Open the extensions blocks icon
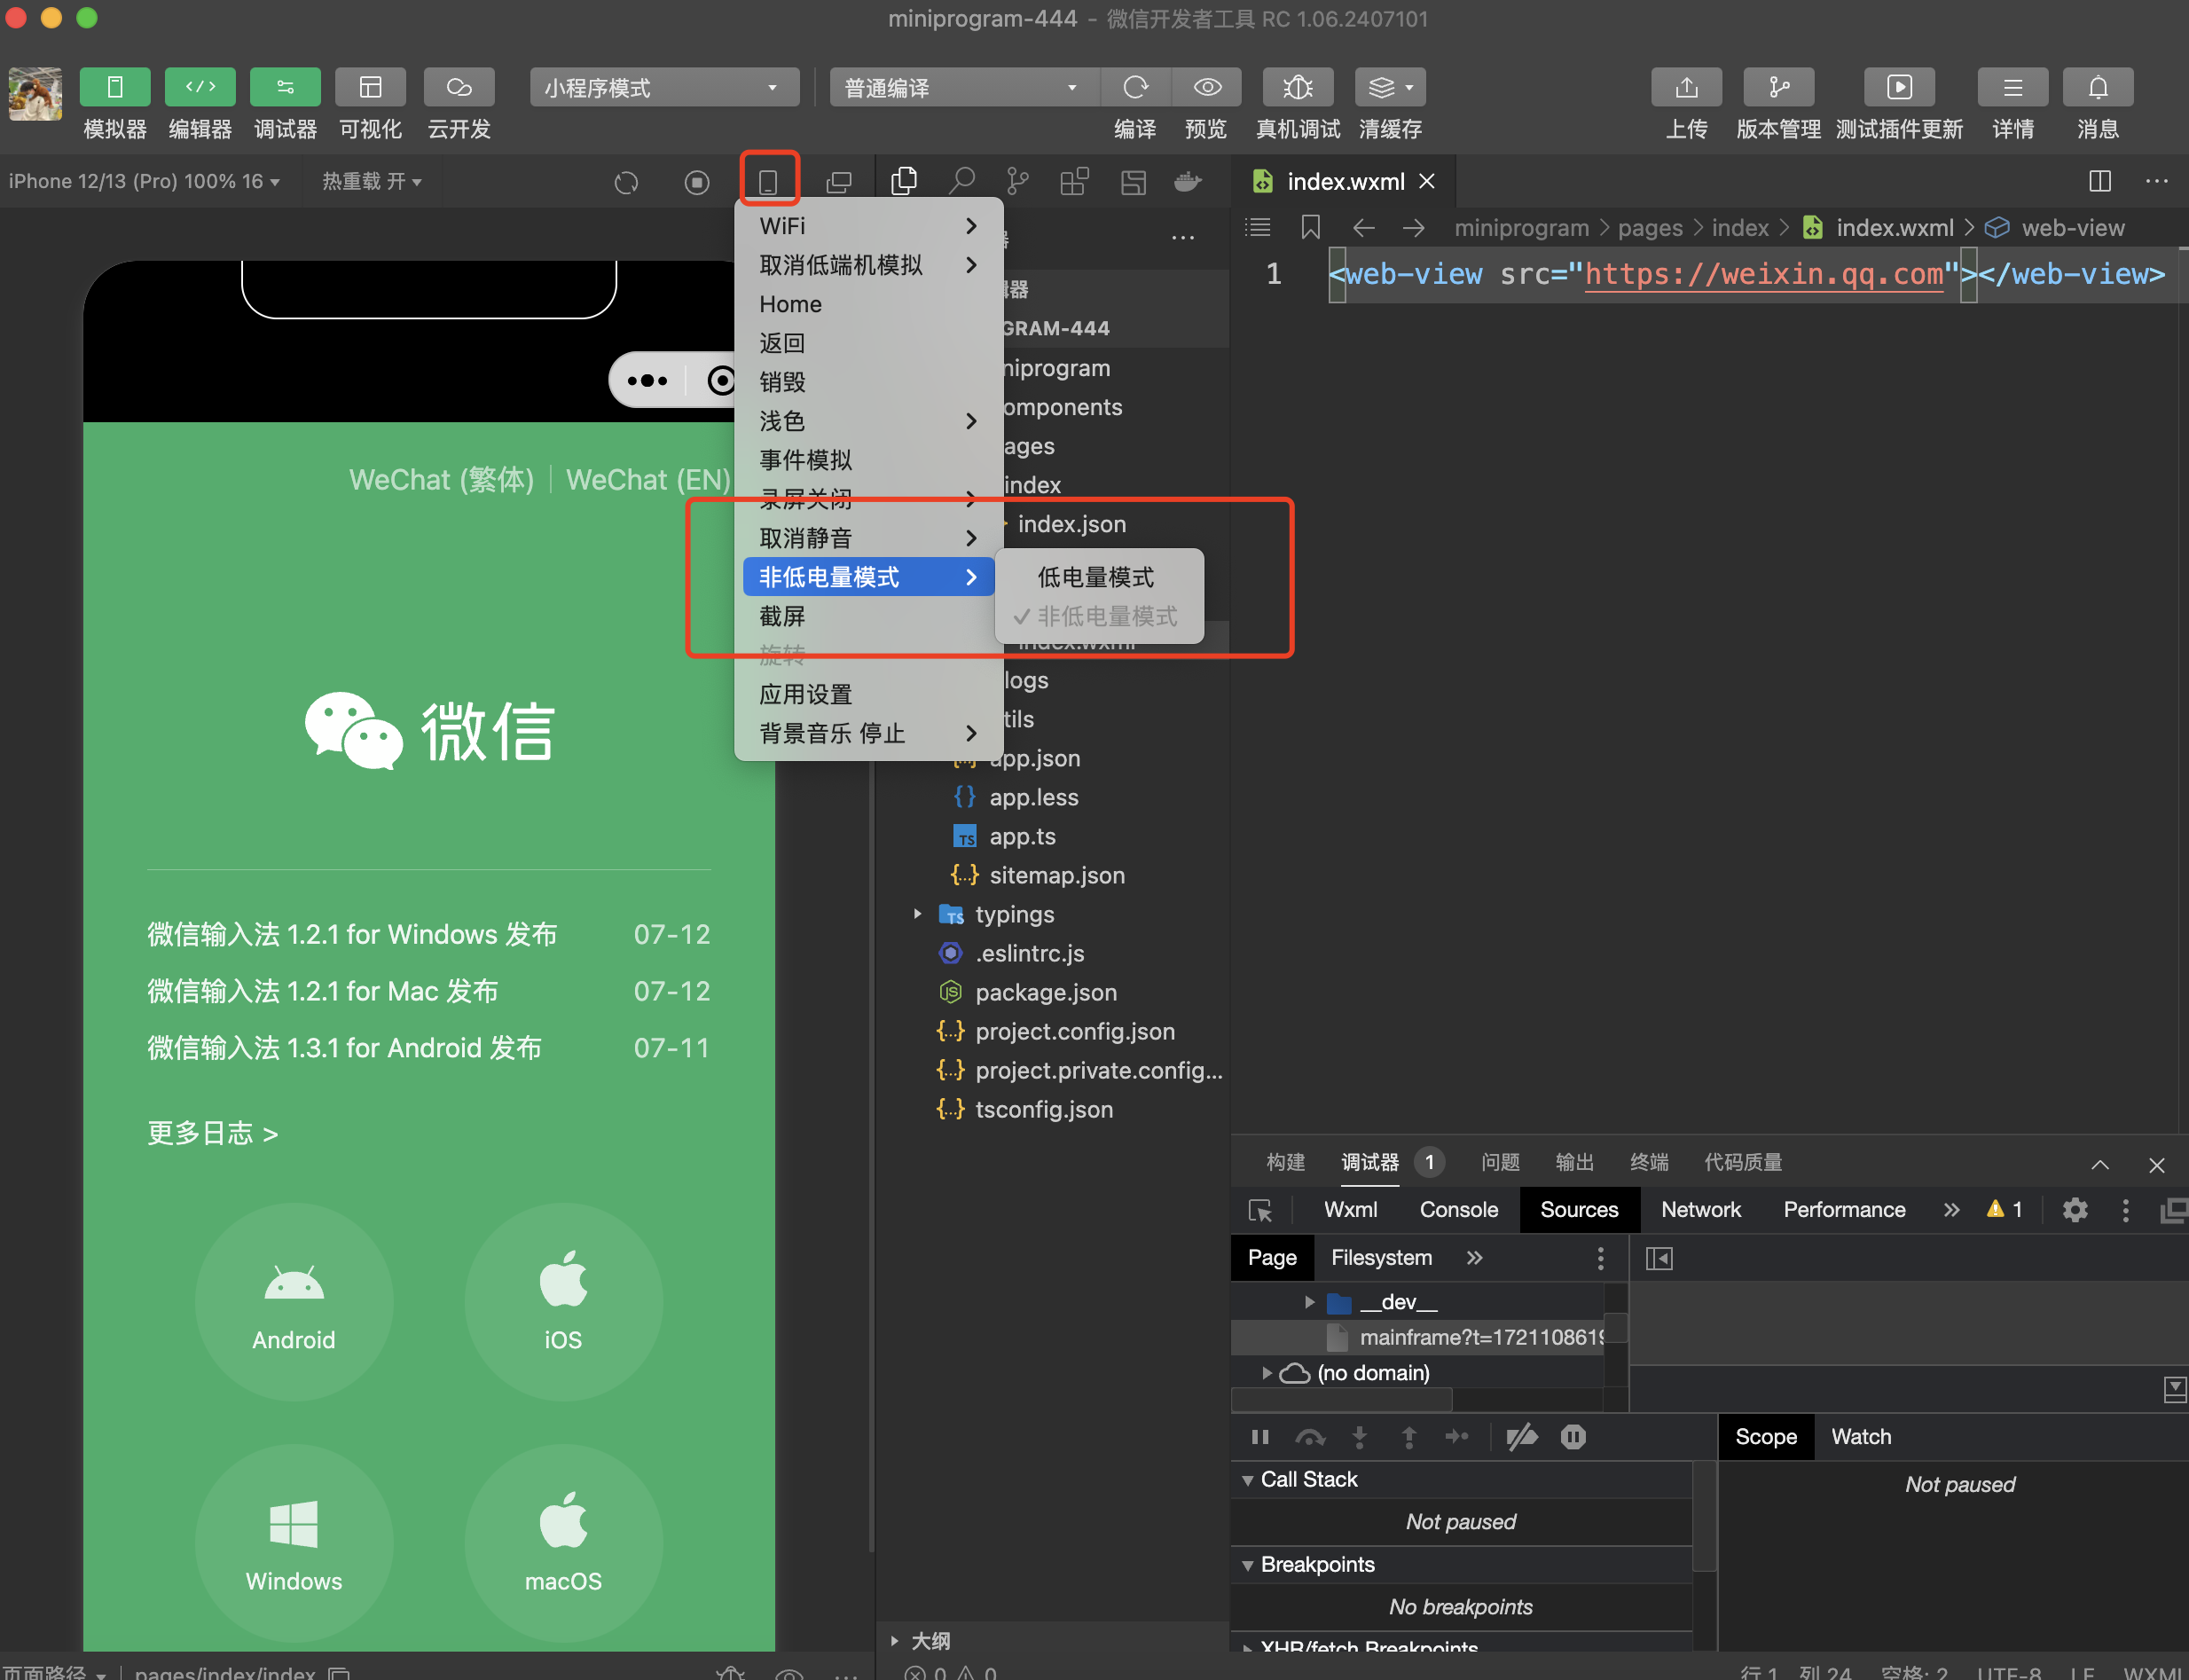 (x=1075, y=181)
